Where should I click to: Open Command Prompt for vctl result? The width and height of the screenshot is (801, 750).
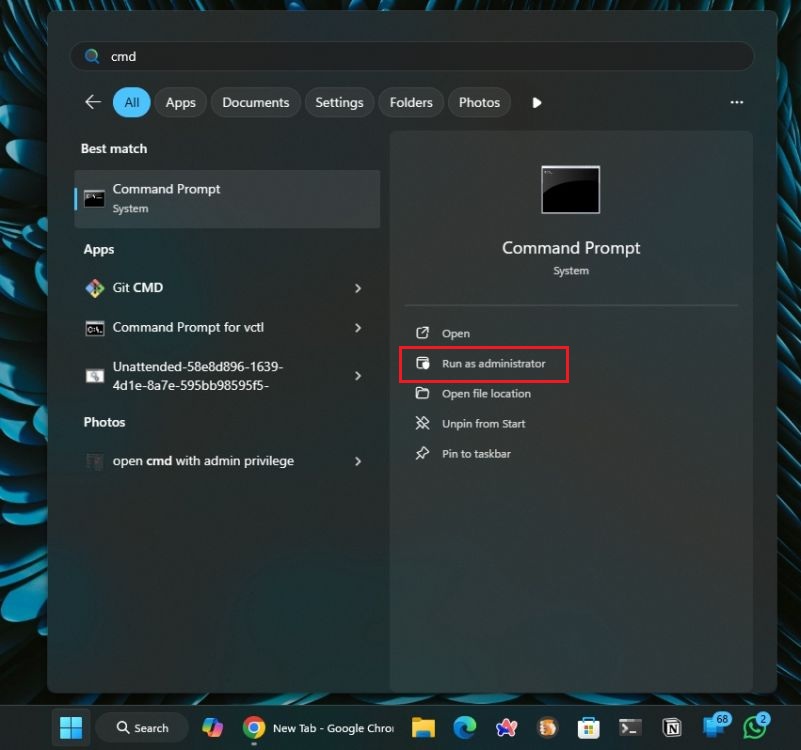215,327
